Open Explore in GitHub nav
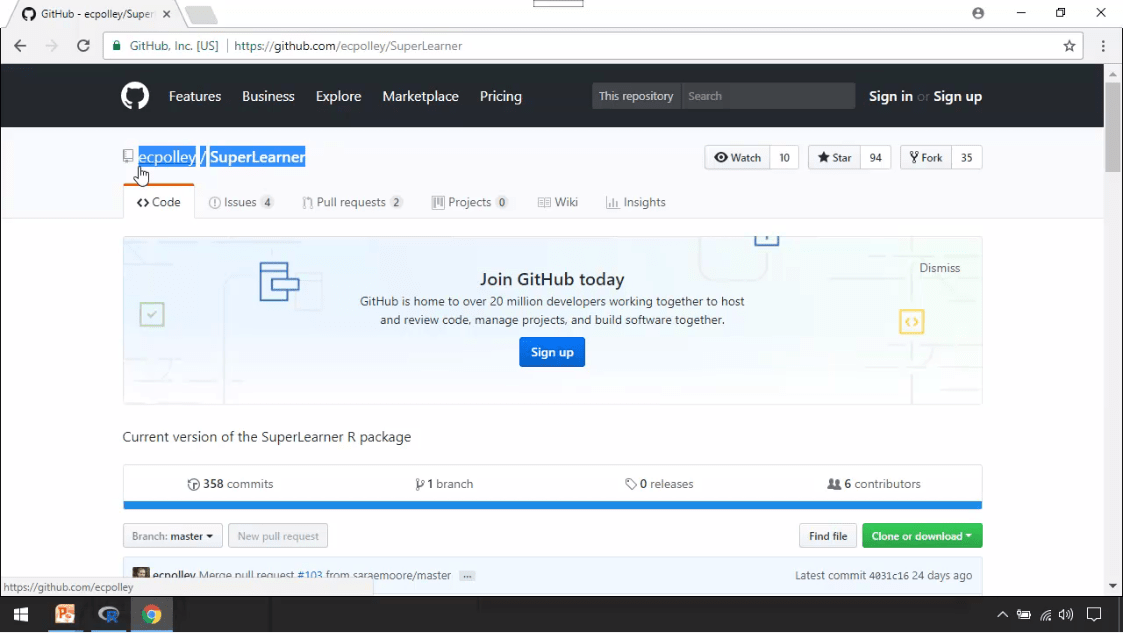 point(338,96)
